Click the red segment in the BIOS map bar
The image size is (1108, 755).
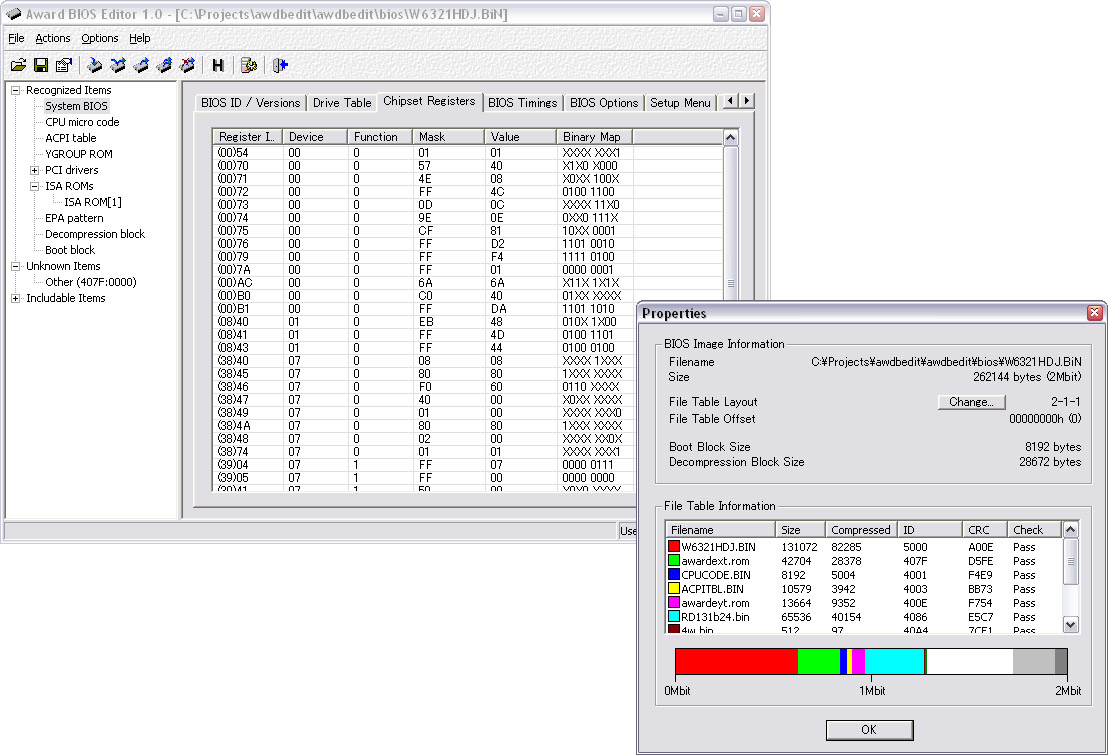[x=736, y=661]
